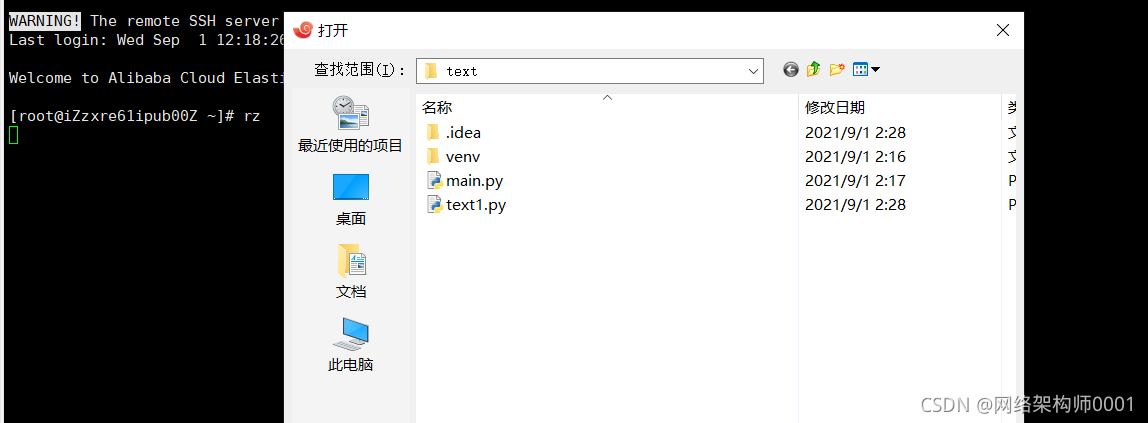The image size is (1148, 423).
Task: Expand the 查找范围 text folder dropdown
Action: [753, 71]
